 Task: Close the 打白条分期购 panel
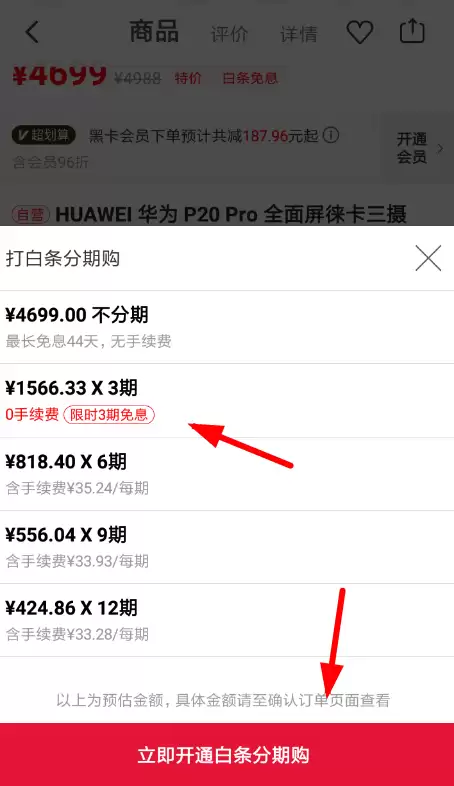(x=428, y=259)
